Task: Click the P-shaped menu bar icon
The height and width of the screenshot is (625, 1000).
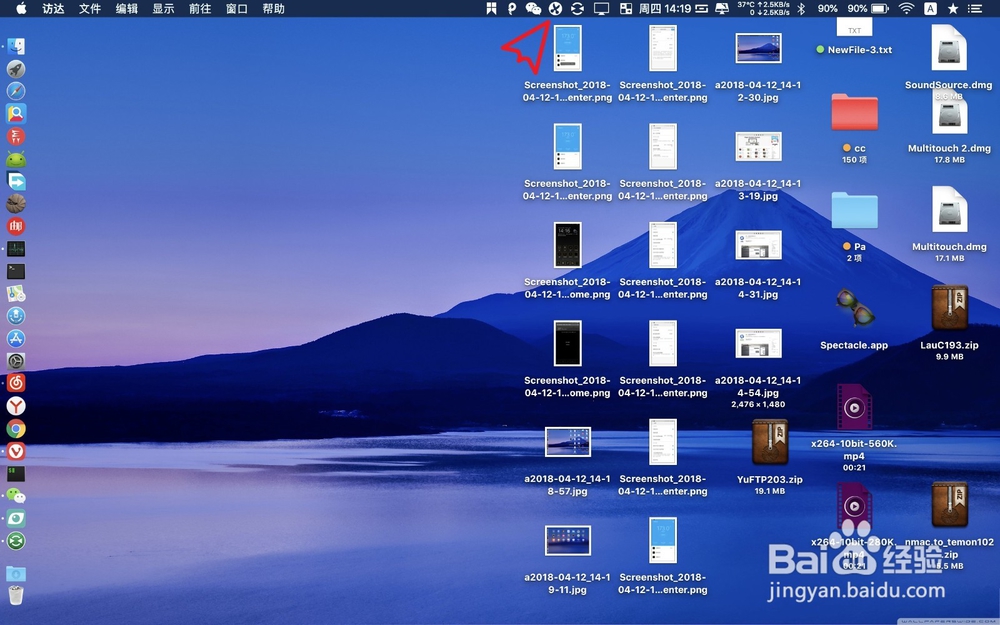Action: click(x=511, y=8)
